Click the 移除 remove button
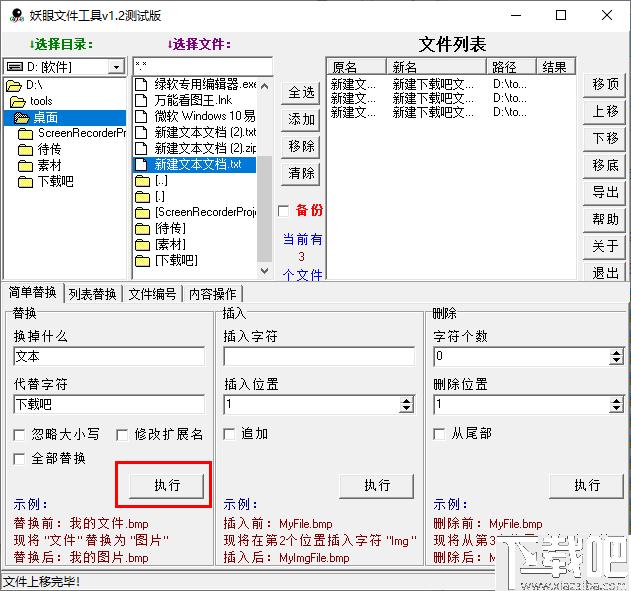631x591 pixels. pyautogui.click(x=301, y=146)
